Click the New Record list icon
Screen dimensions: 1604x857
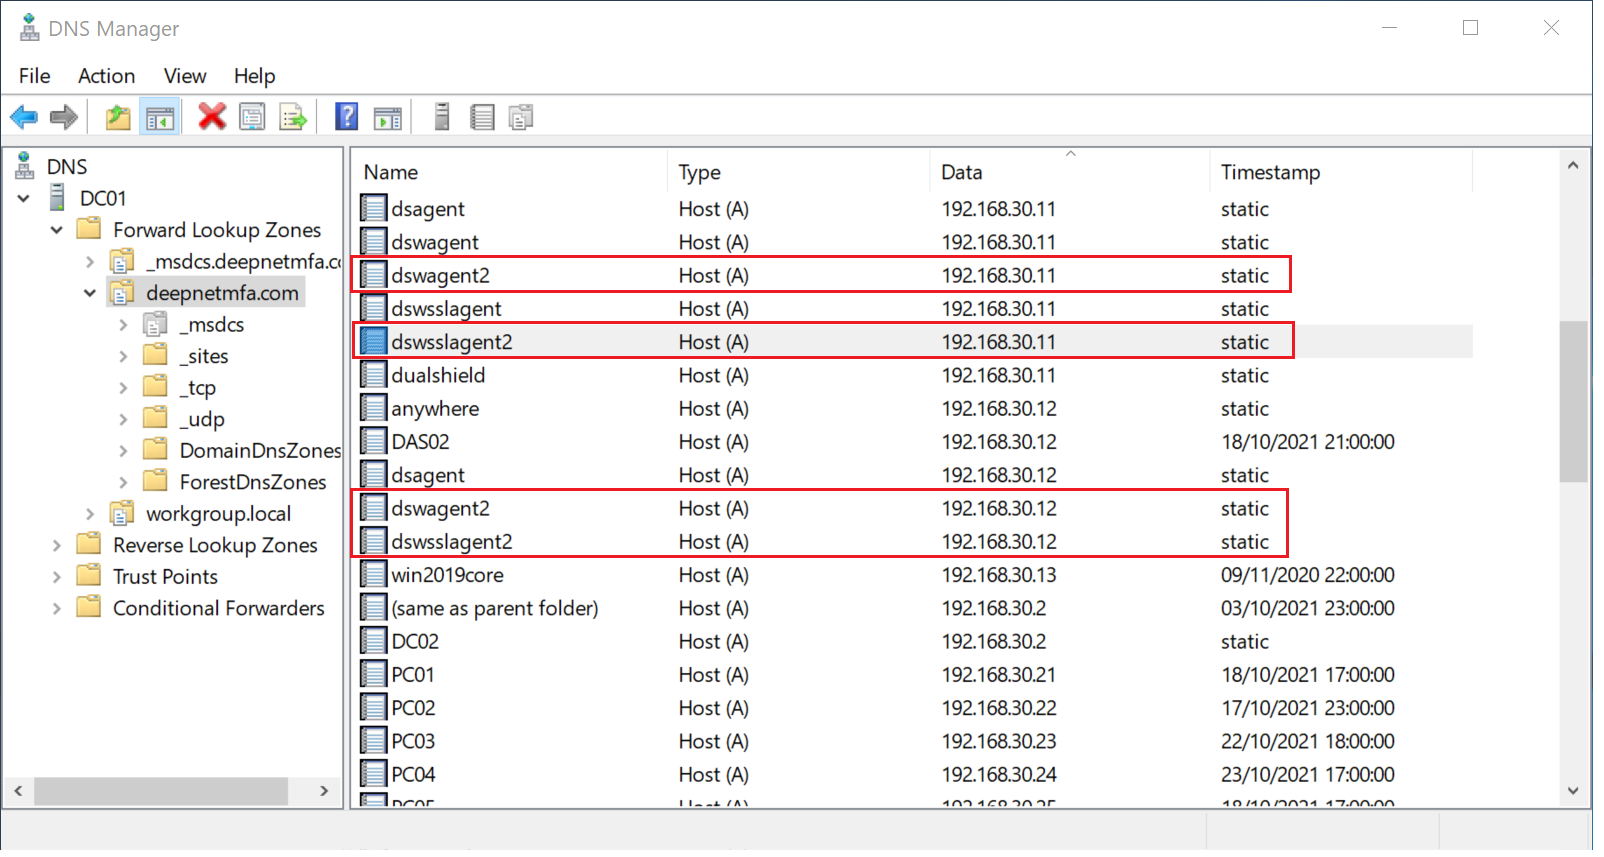click(483, 118)
